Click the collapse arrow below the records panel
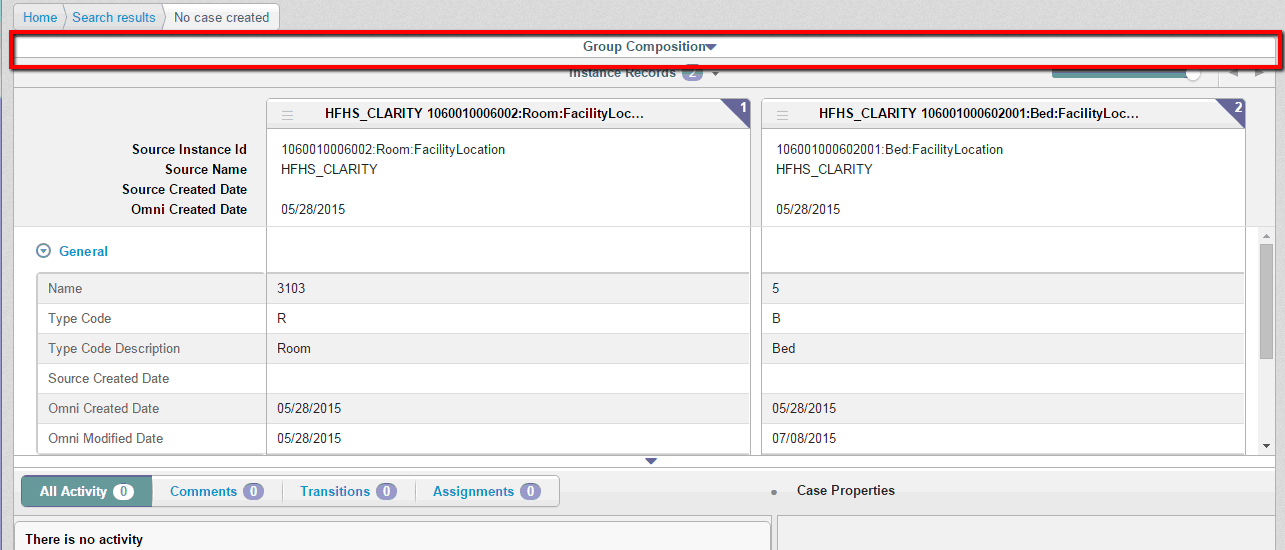The height and width of the screenshot is (550, 1285). (651, 461)
